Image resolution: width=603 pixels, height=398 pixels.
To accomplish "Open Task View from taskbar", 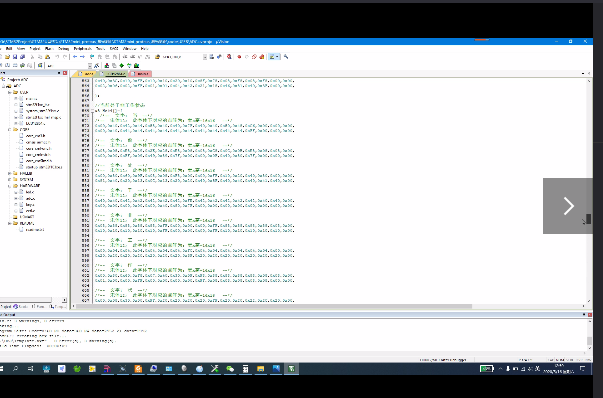I will click(x=30, y=369).
